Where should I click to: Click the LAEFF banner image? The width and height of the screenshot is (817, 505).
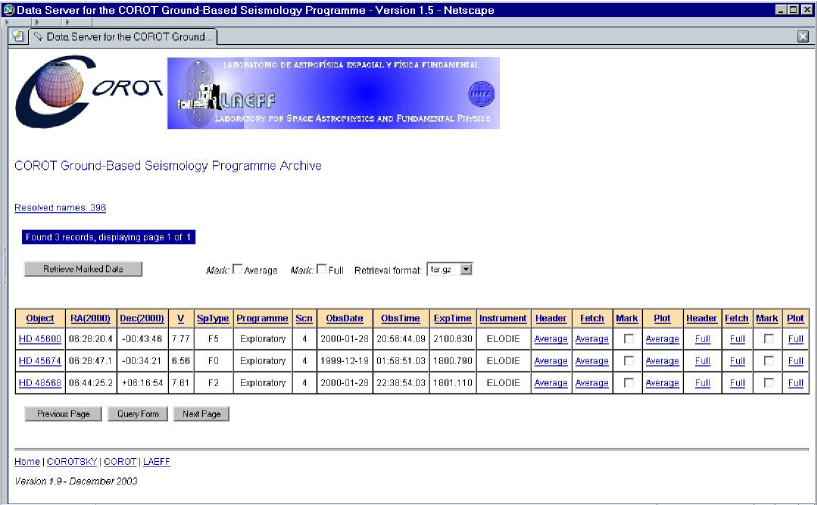click(x=333, y=93)
